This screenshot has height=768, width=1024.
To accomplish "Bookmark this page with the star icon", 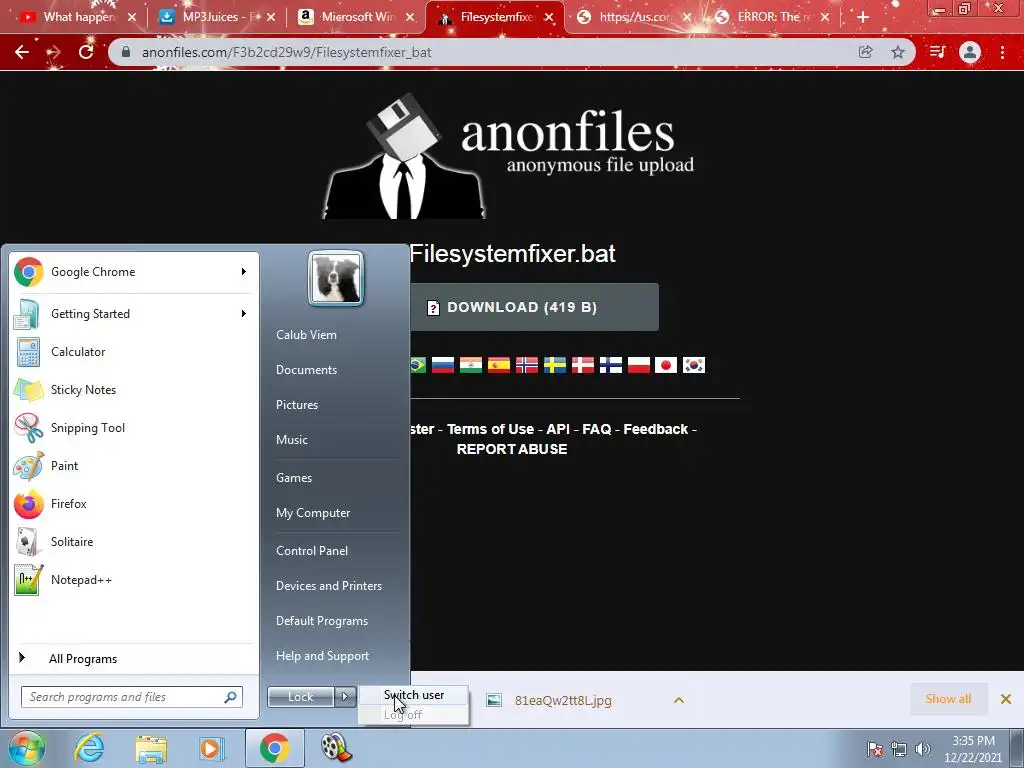I will tap(898, 52).
